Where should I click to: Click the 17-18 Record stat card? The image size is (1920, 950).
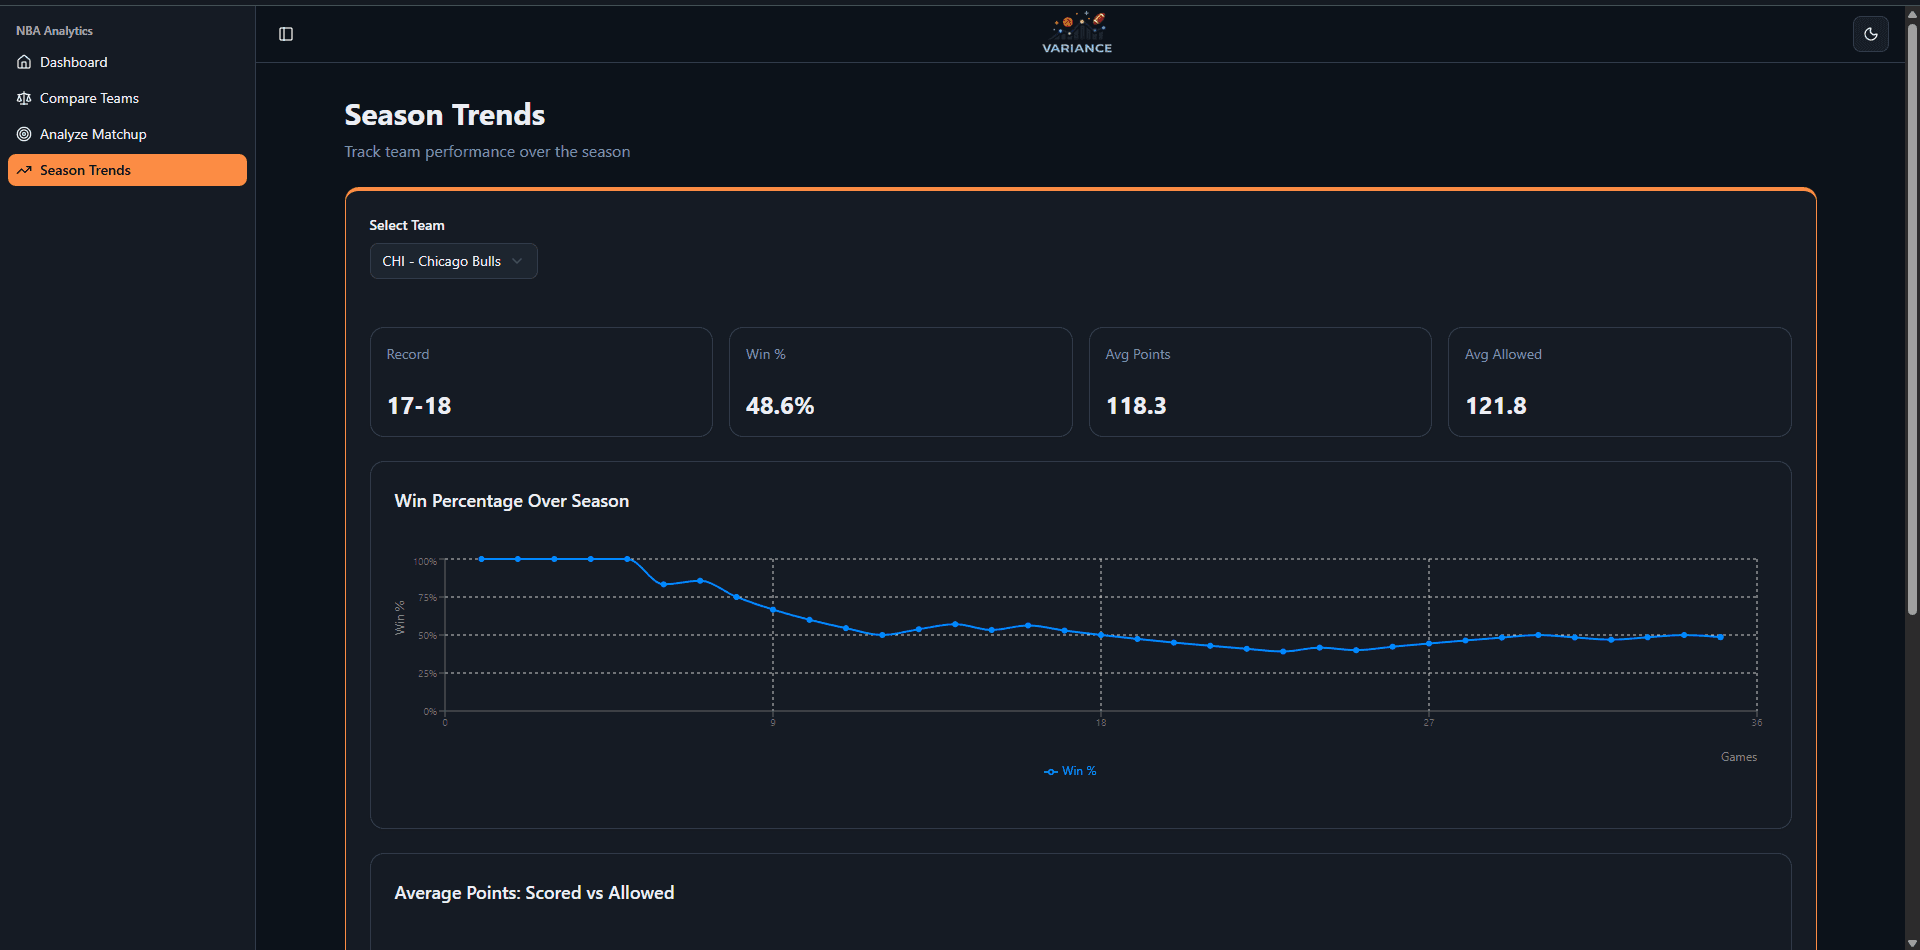(540, 382)
